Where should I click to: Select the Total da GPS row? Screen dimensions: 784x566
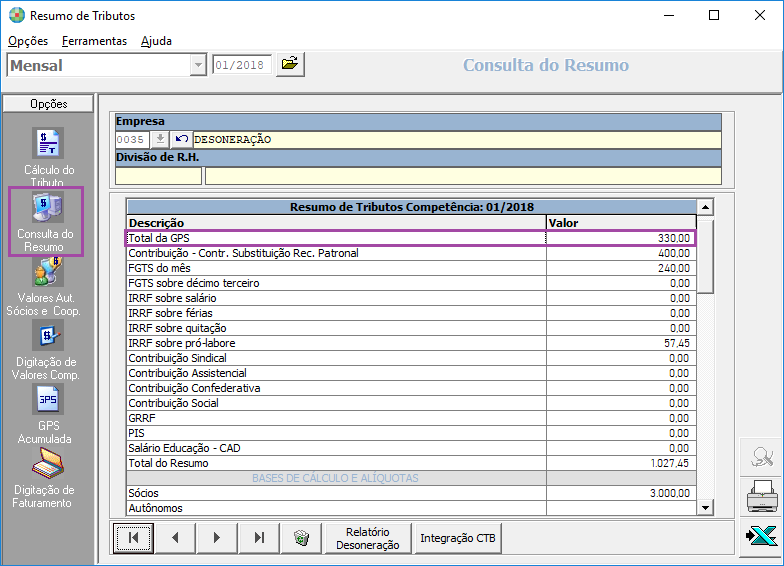point(411,238)
